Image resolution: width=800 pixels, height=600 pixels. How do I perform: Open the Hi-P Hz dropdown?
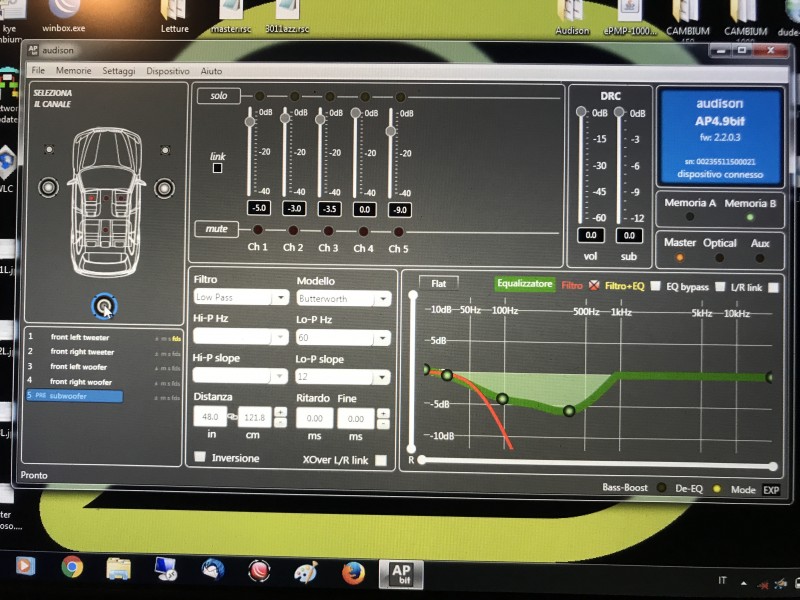point(240,337)
